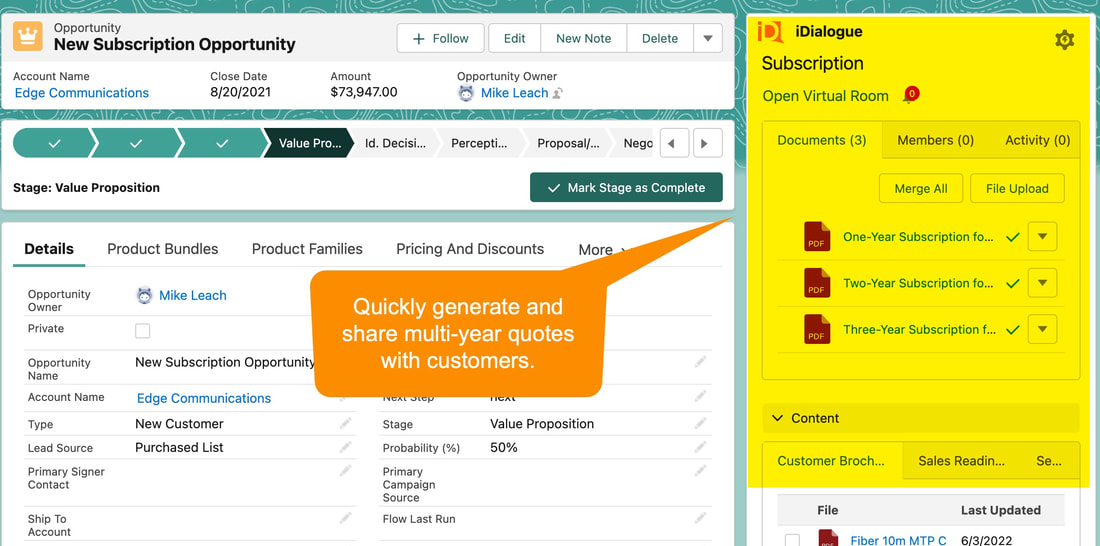Edit Lead Source pencil icon
The height and width of the screenshot is (546, 1100).
tap(345, 447)
